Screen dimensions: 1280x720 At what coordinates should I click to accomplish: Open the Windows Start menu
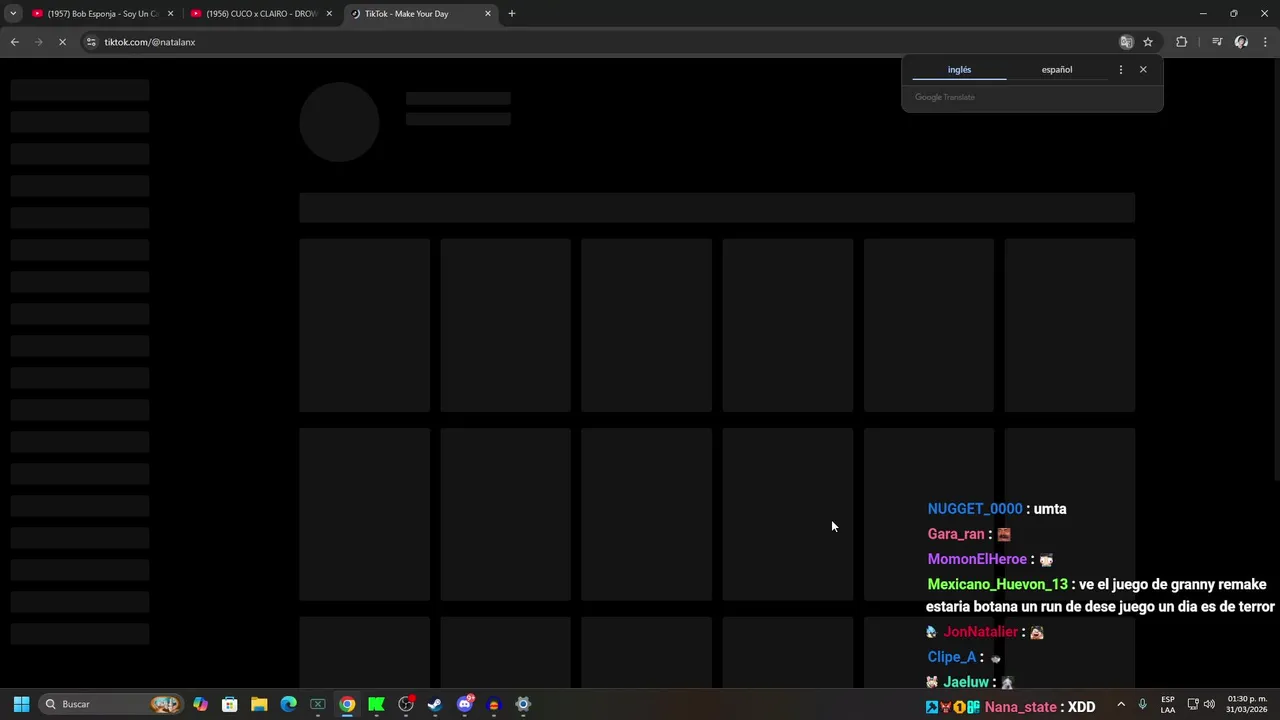pyautogui.click(x=21, y=704)
